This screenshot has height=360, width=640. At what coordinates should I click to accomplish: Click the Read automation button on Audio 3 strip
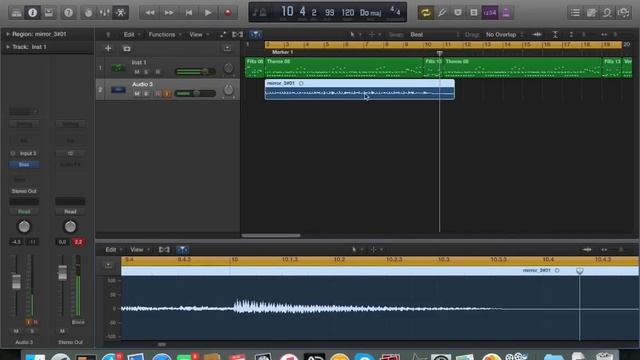coord(24,211)
